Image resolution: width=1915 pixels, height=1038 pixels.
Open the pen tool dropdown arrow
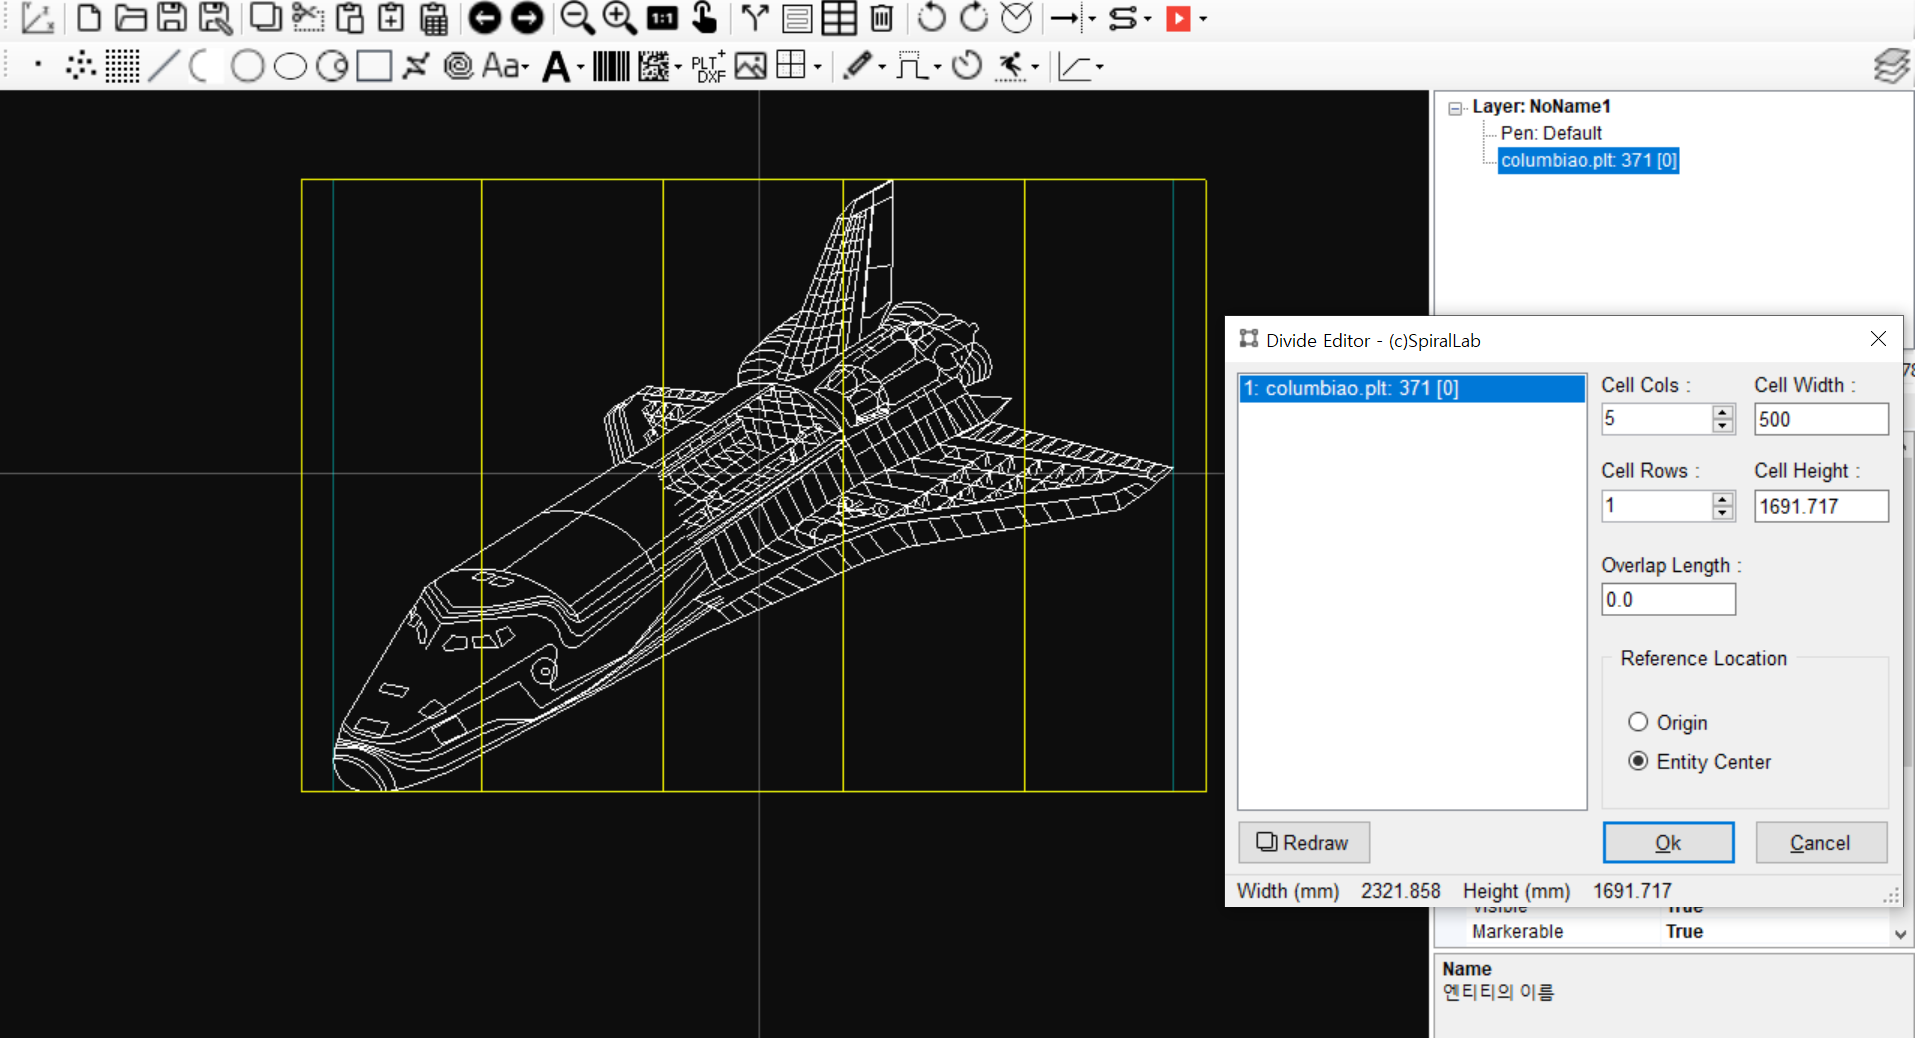882,68
